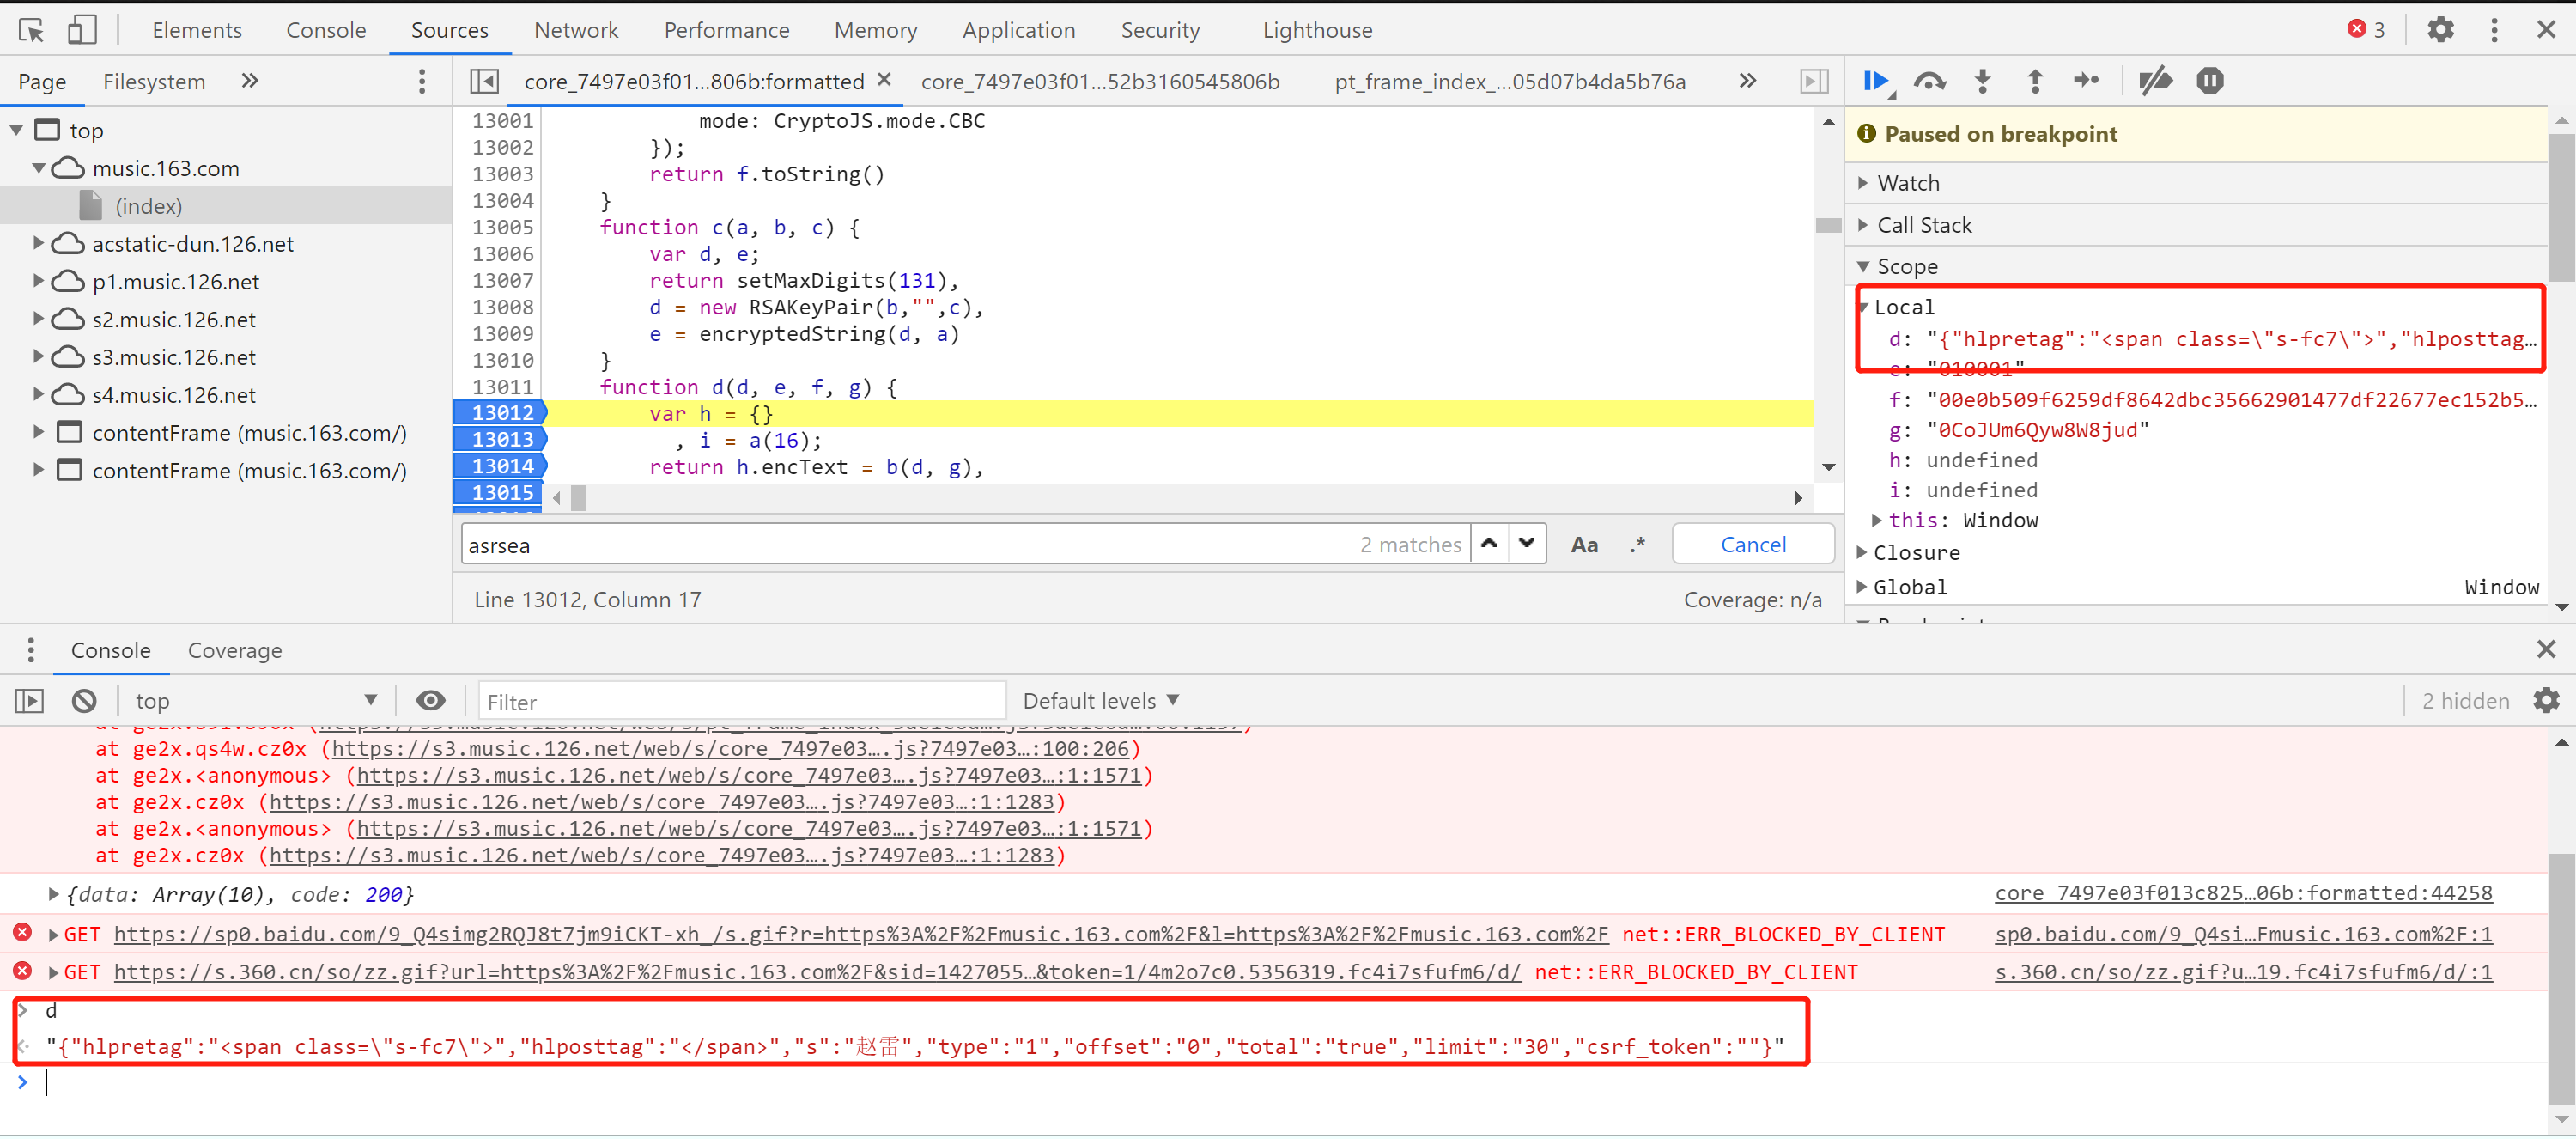Image resolution: width=2576 pixels, height=1139 pixels.
Task: Toggle pause on exceptions
Action: [2209, 81]
